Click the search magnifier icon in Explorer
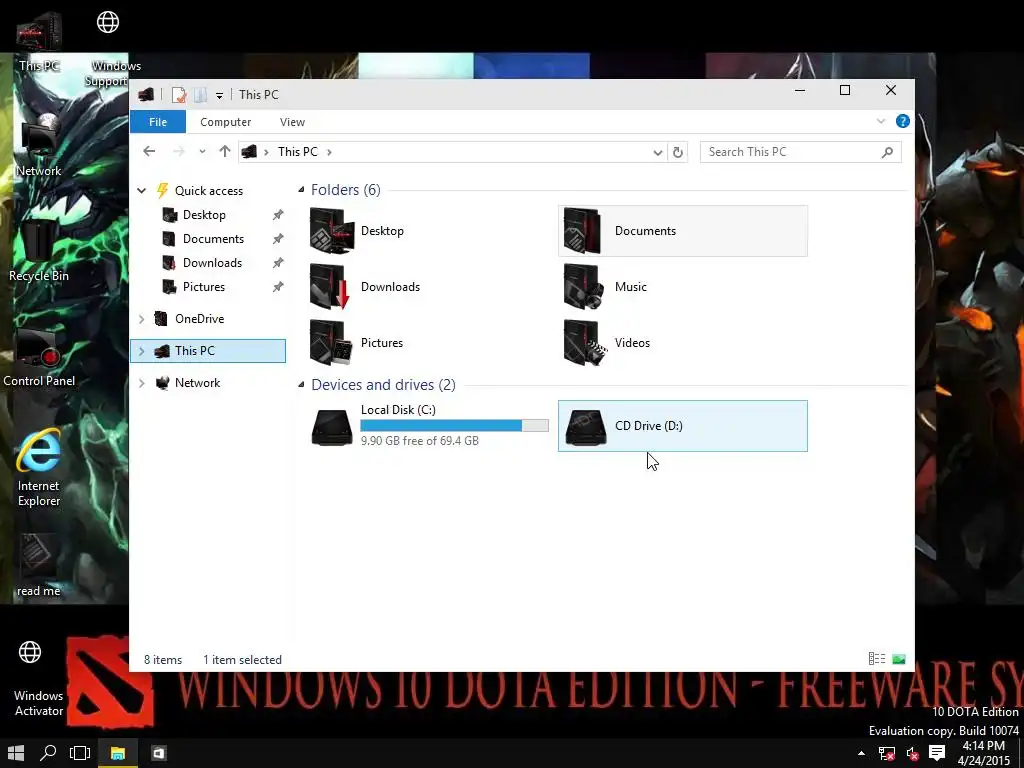The image size is (1024, 768). 887,152
